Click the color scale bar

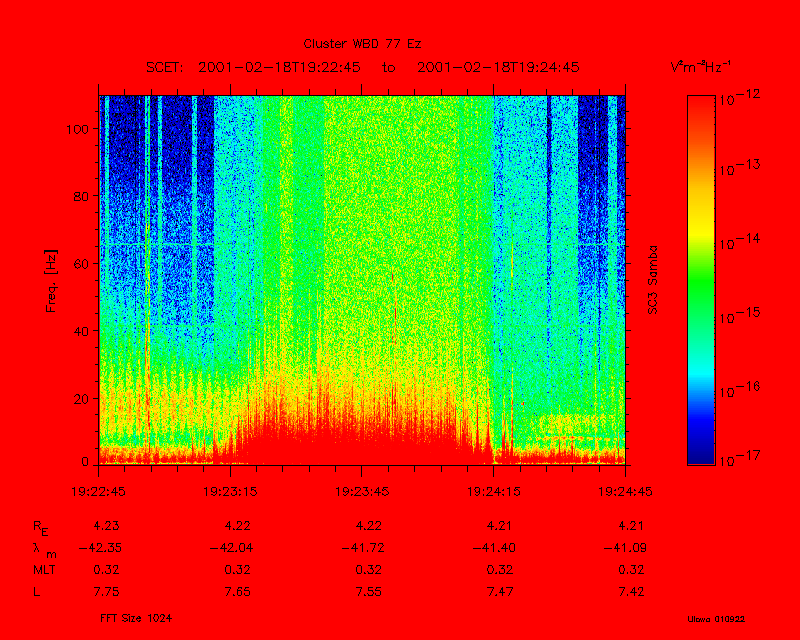tap(701, 279)
